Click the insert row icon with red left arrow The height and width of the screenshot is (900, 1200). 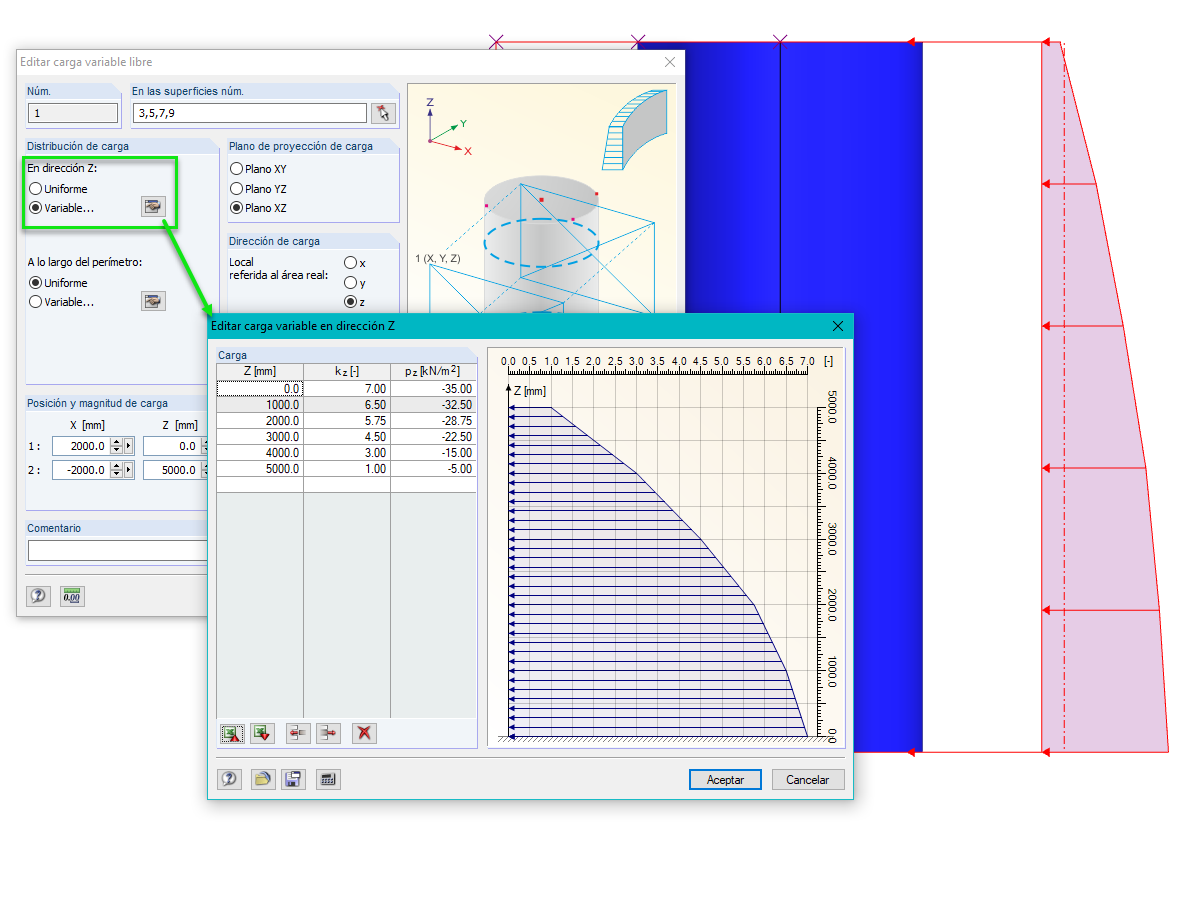[x=298, y=733]
